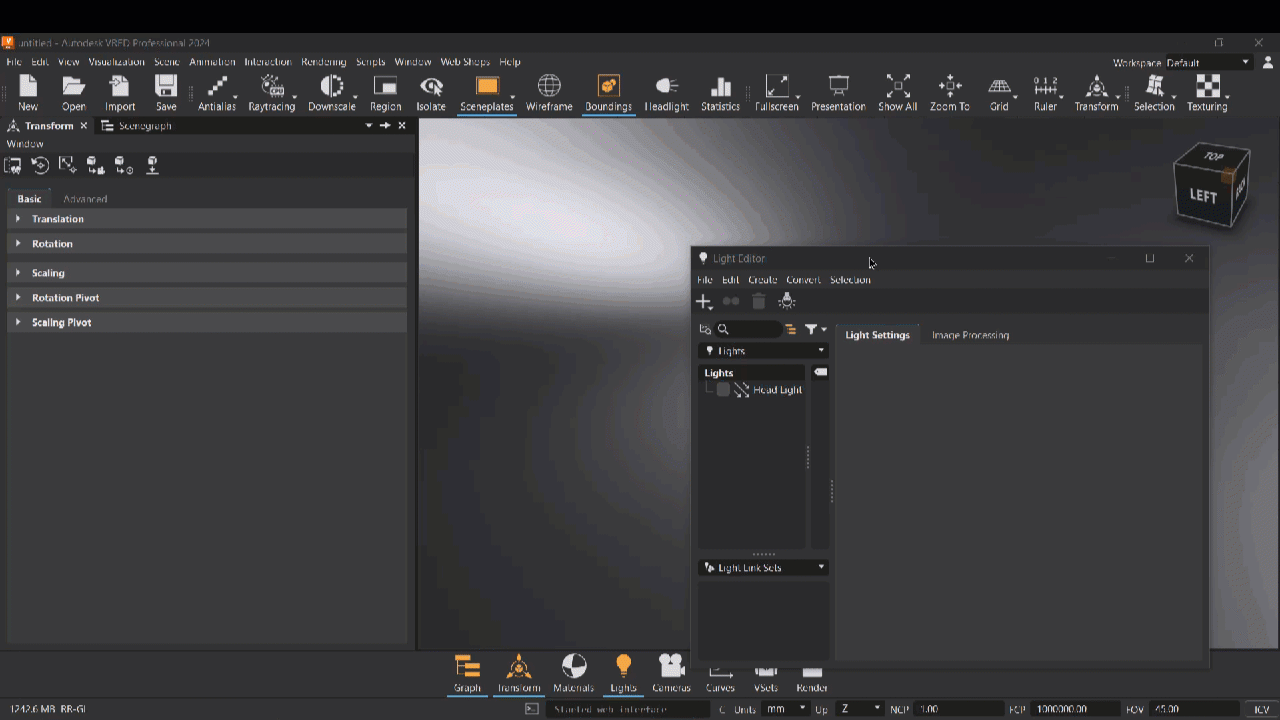
Task: Check the Head Light checkbox
Action: (x=723, y=390)
